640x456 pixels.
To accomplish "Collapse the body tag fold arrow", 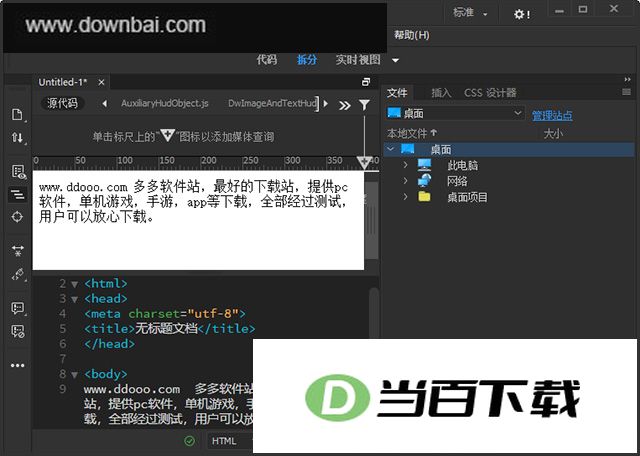I will [75, 375].
